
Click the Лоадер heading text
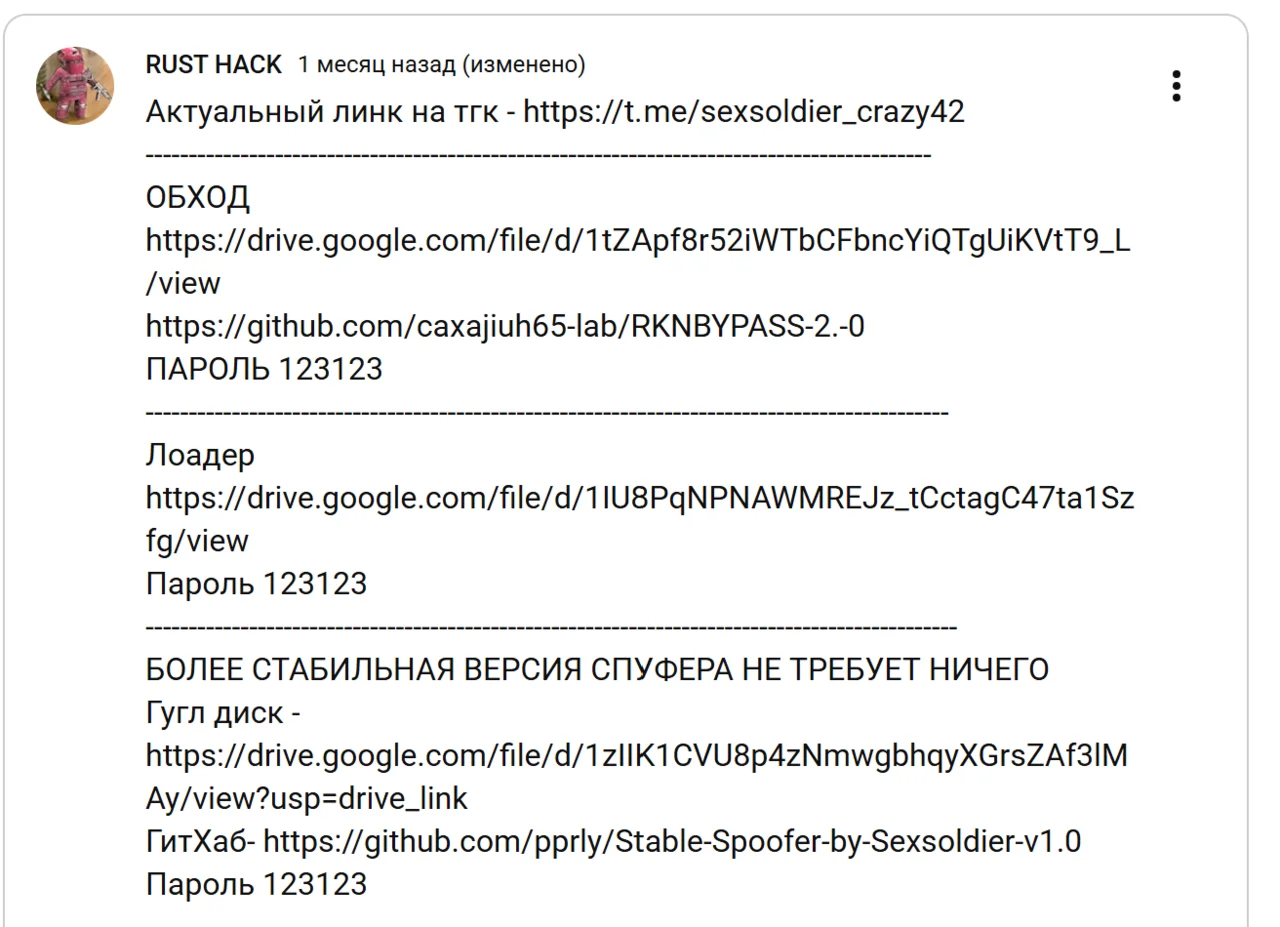point(200,456)
